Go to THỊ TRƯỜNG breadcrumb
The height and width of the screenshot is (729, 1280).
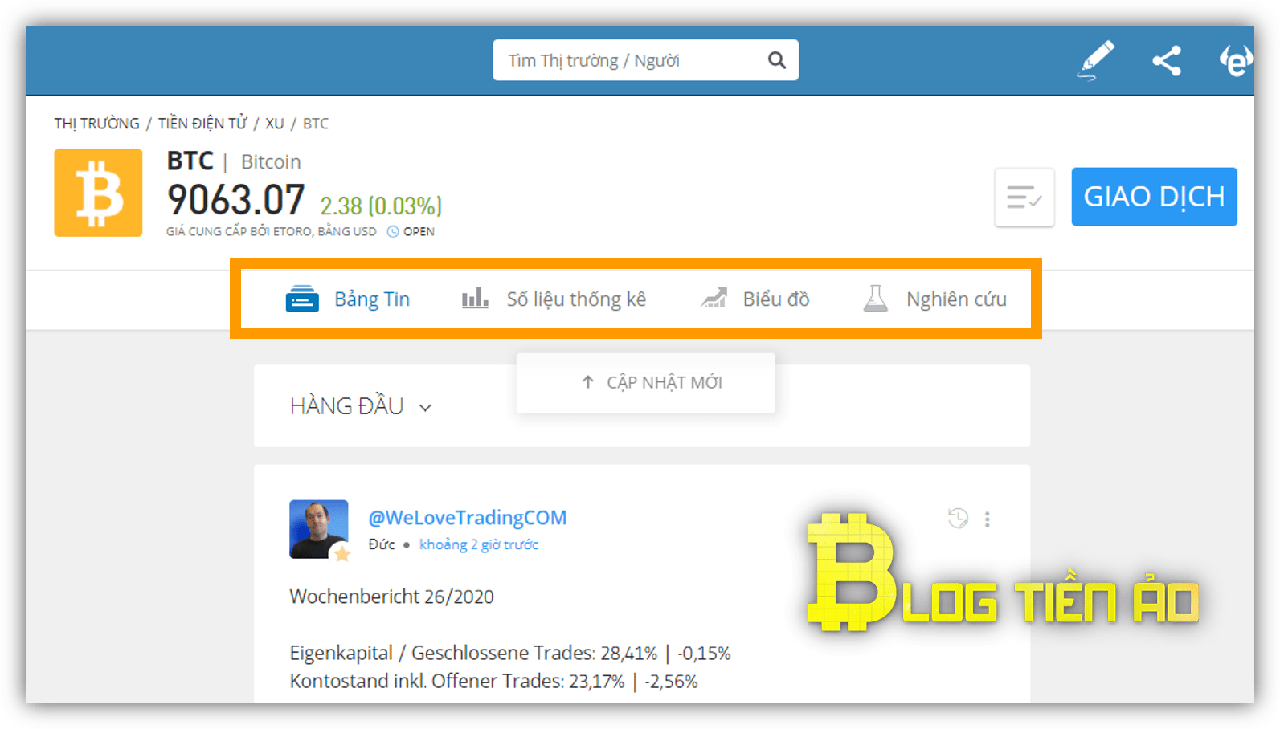(x=97, y=123)
